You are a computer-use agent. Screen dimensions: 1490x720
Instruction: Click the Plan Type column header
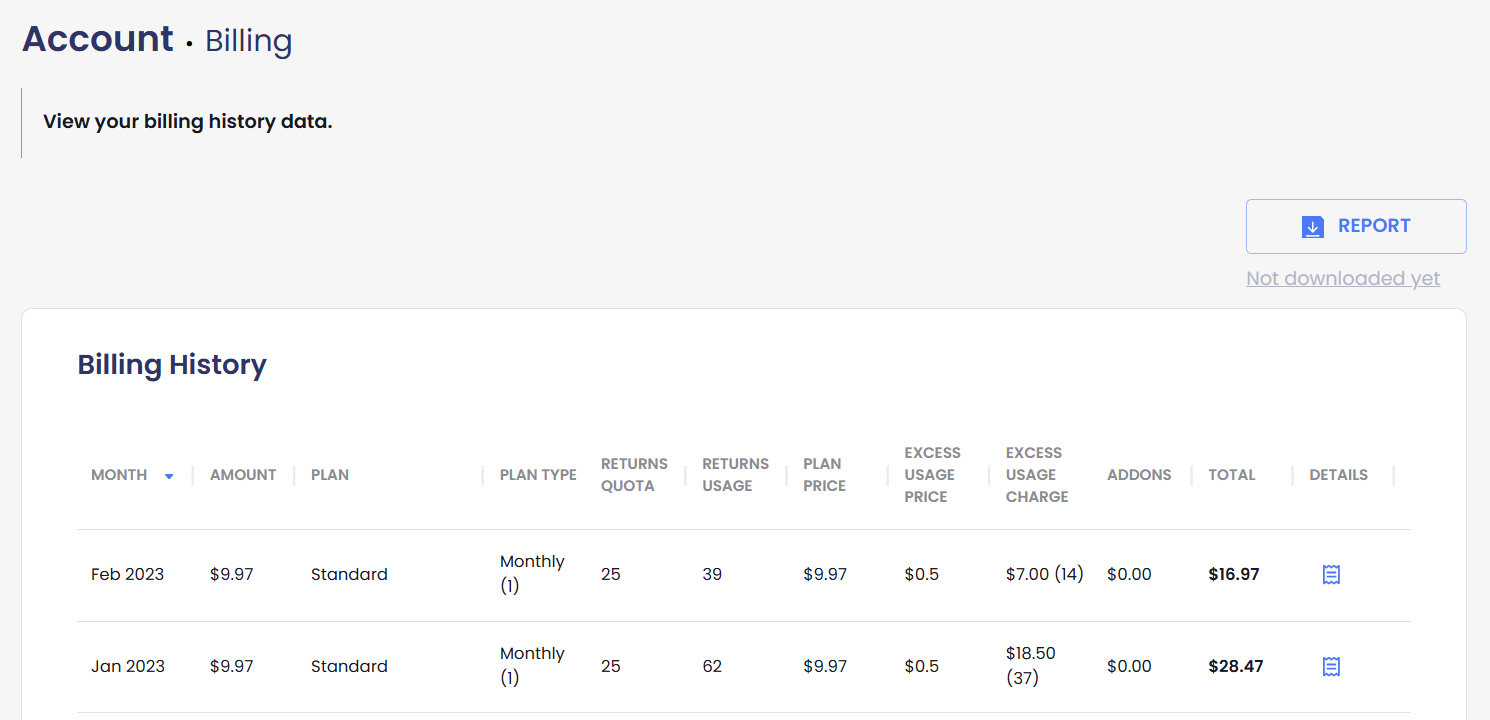click(538, 475)
